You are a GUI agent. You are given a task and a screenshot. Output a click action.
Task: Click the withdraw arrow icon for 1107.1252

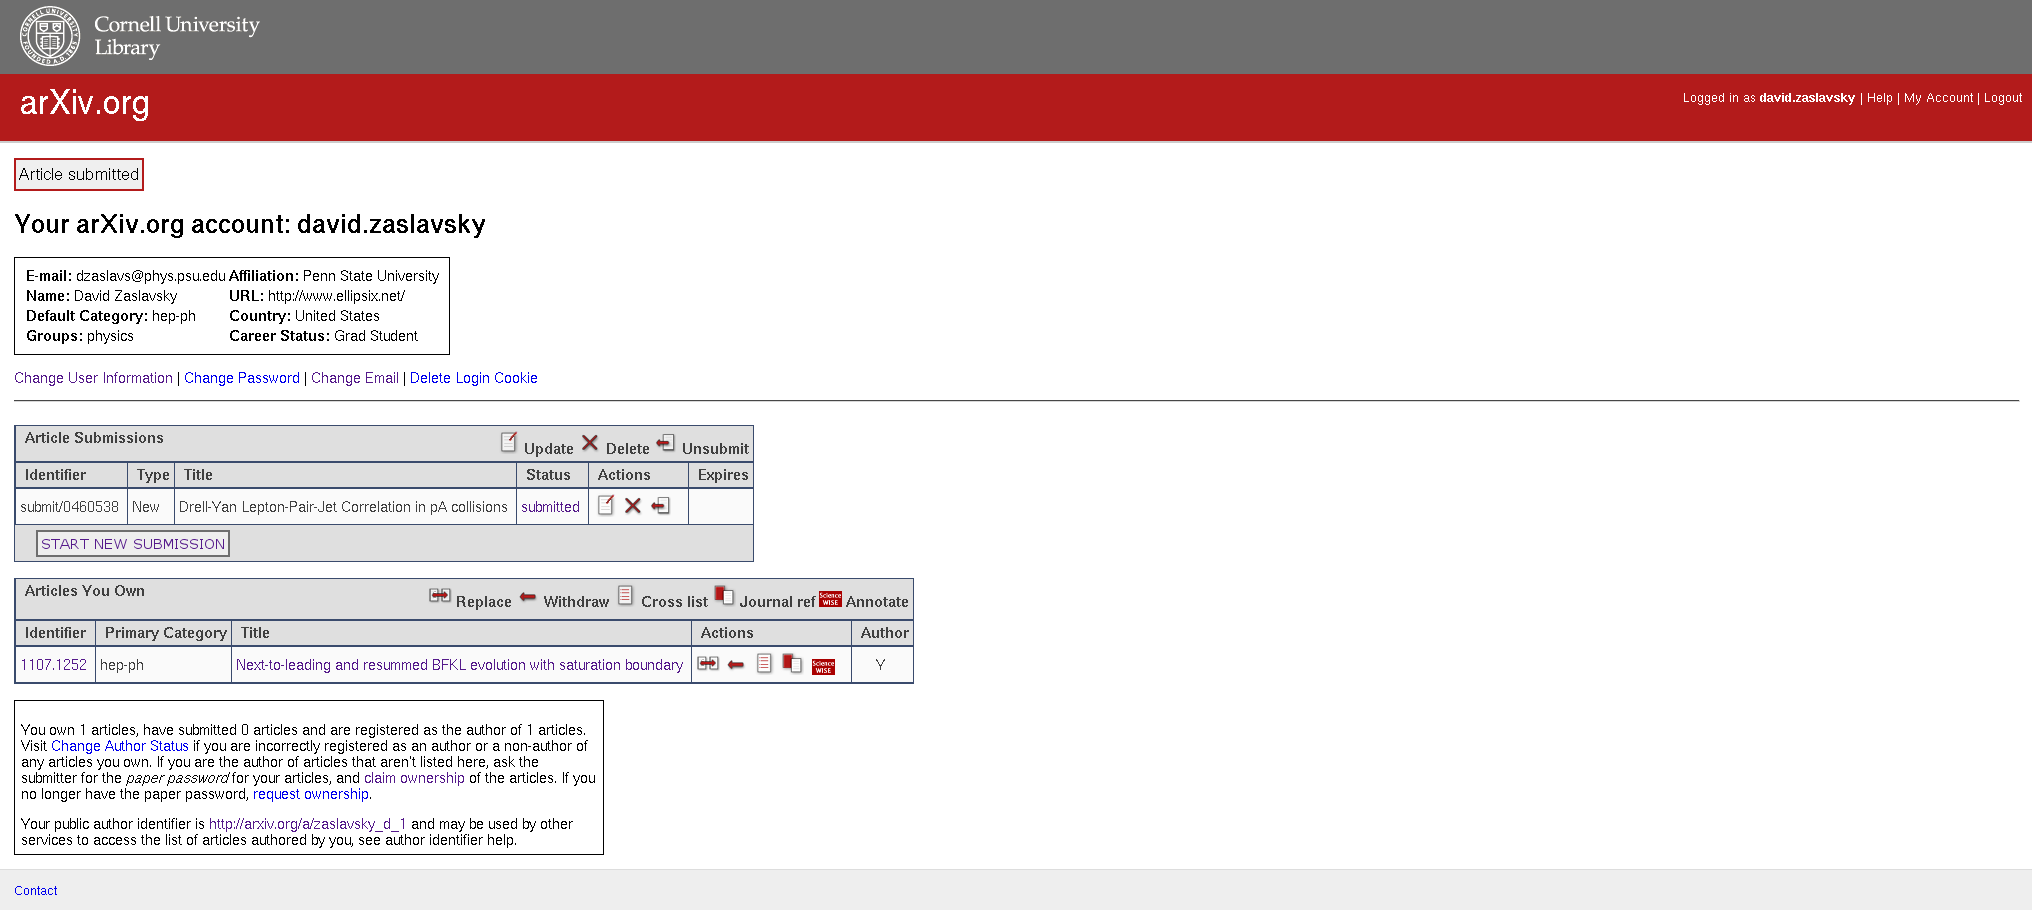click(x=736, y=665)
